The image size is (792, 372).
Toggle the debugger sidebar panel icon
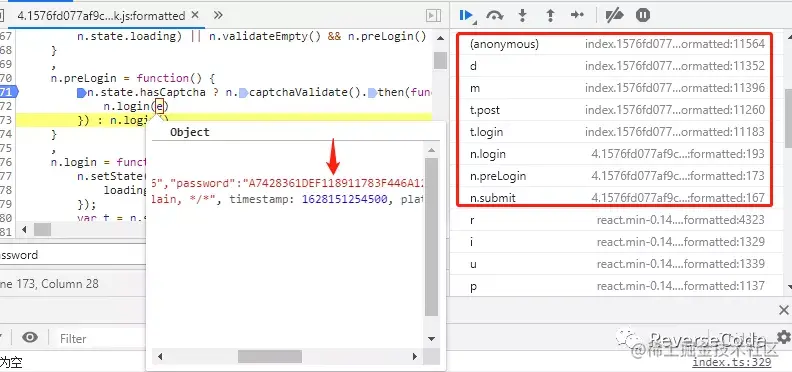(433, 16)
